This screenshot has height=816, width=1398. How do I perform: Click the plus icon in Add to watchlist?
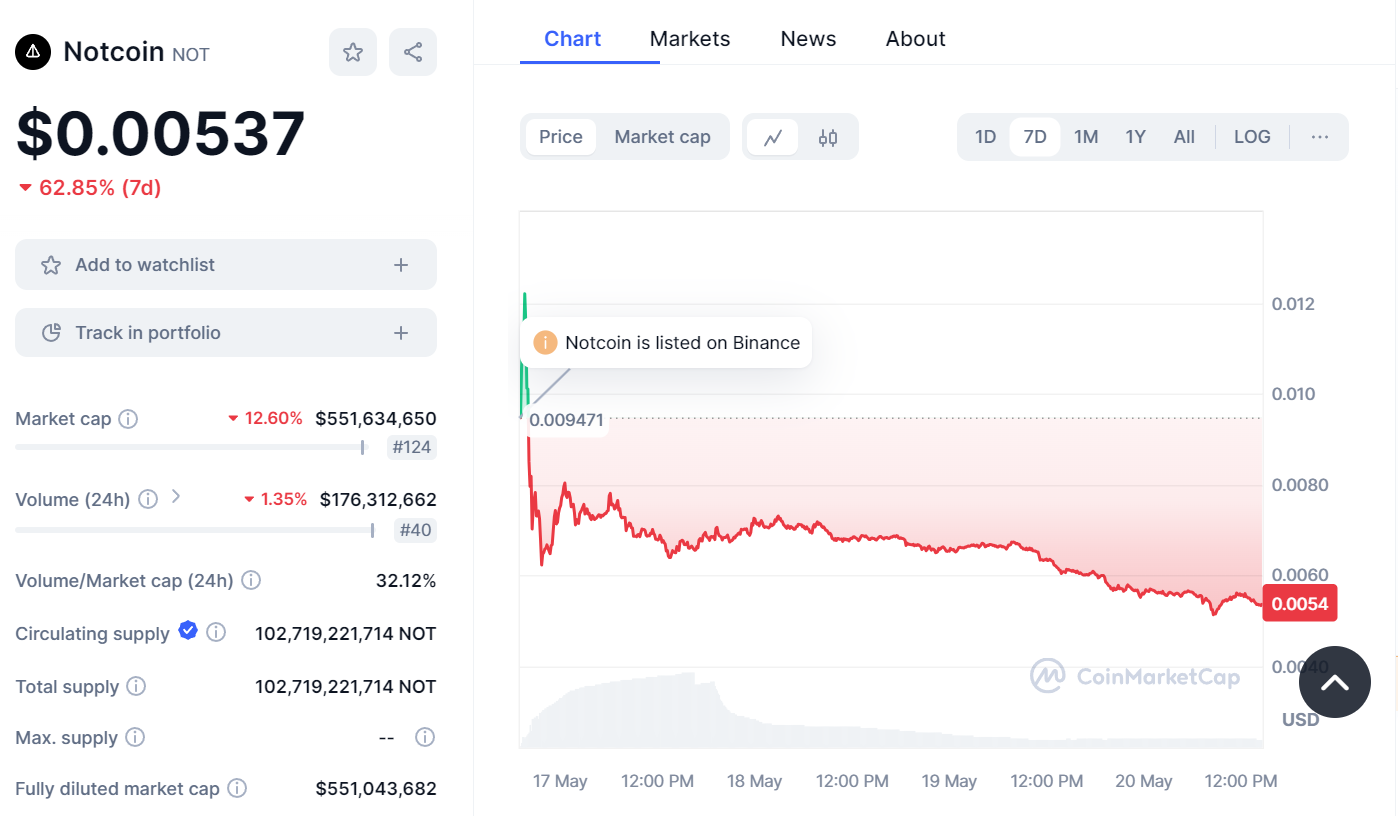(401, 265)
